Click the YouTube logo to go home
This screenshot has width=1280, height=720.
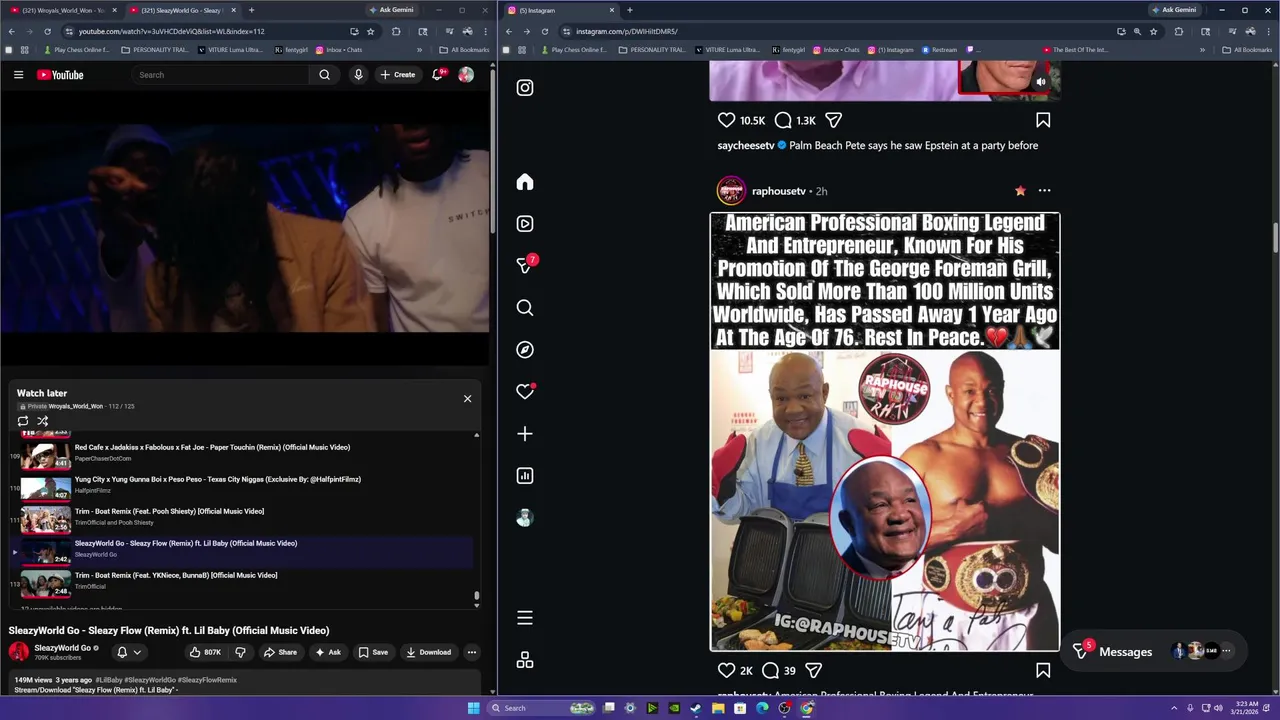pos(60,75)
